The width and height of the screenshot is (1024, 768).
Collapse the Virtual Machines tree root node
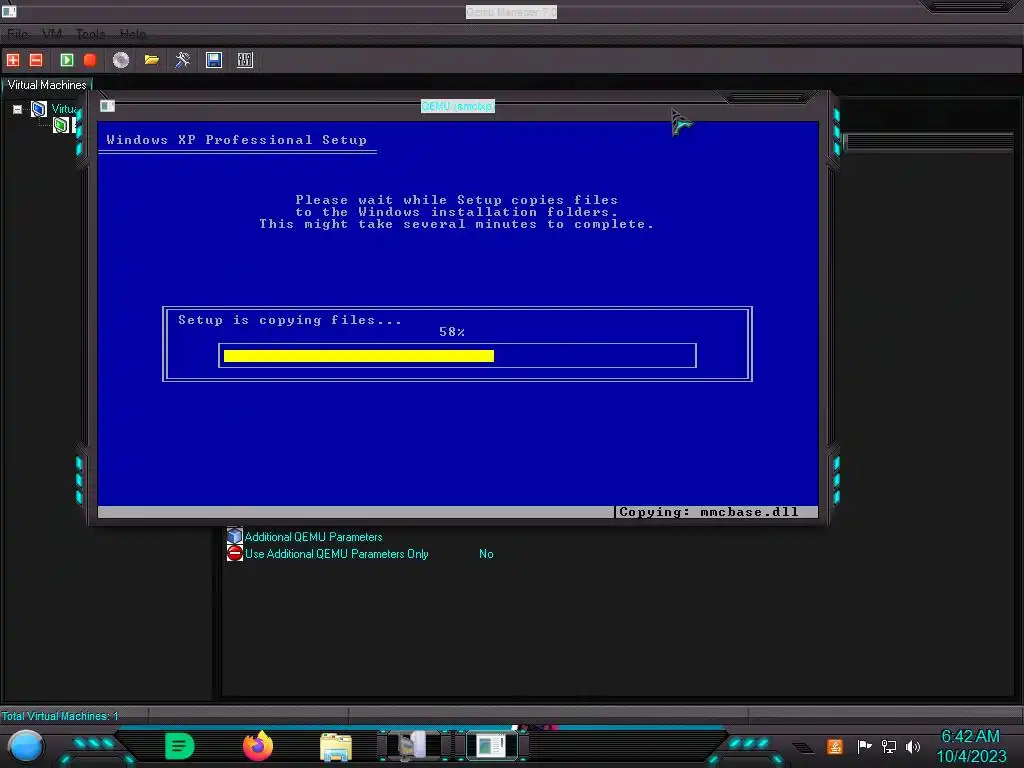(x=18, y=110)
